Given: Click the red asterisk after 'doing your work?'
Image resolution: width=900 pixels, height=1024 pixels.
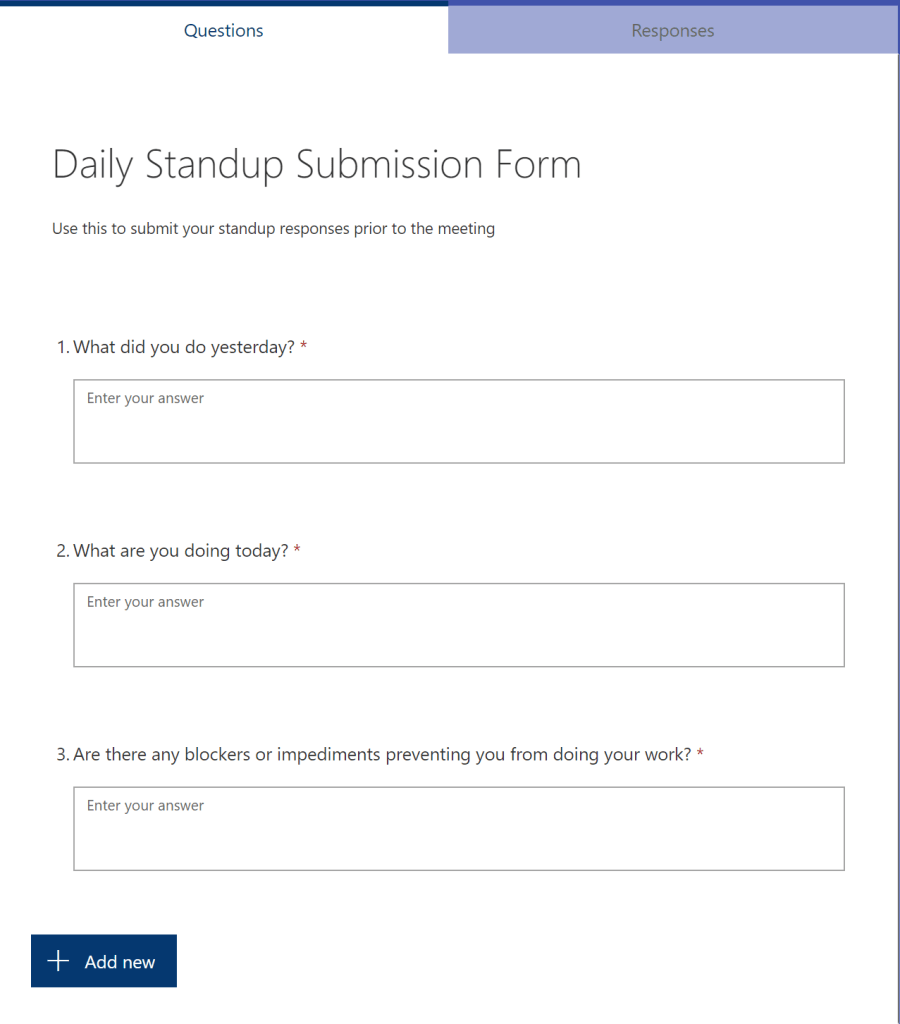Looking at the screenshot, I should (x=700, y=755).
